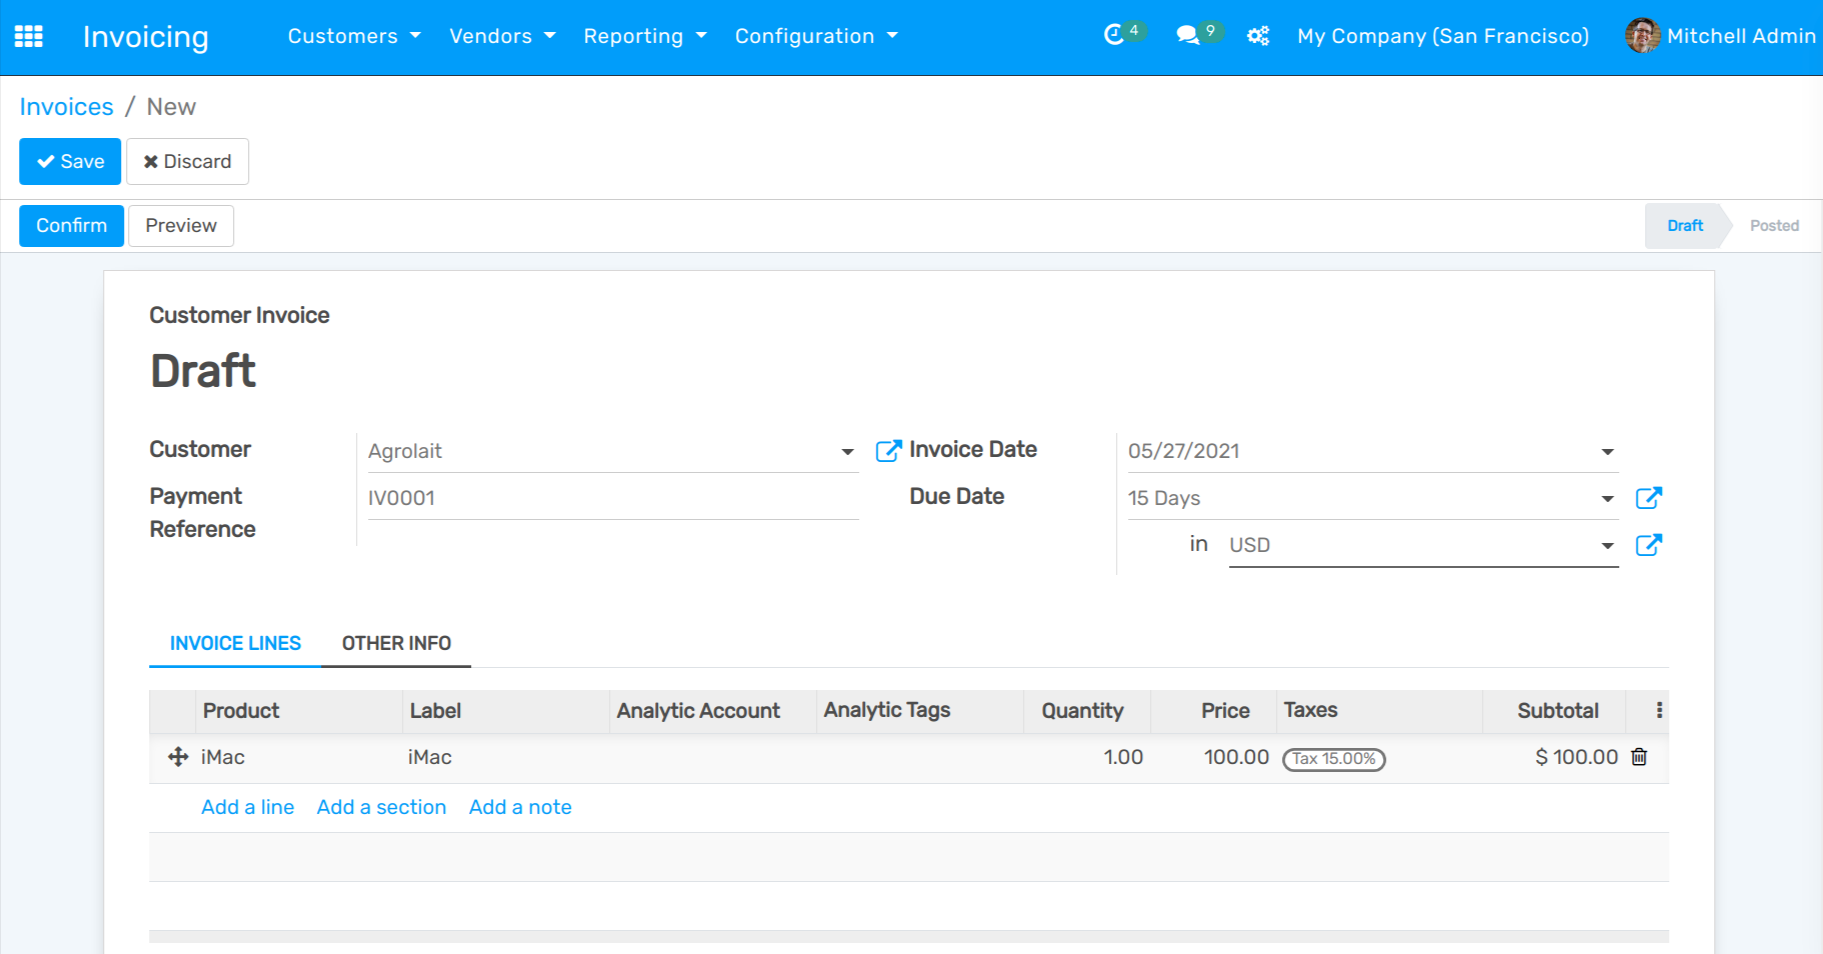Click the Add a line link
1823x954 pixels.
point(248,807)
